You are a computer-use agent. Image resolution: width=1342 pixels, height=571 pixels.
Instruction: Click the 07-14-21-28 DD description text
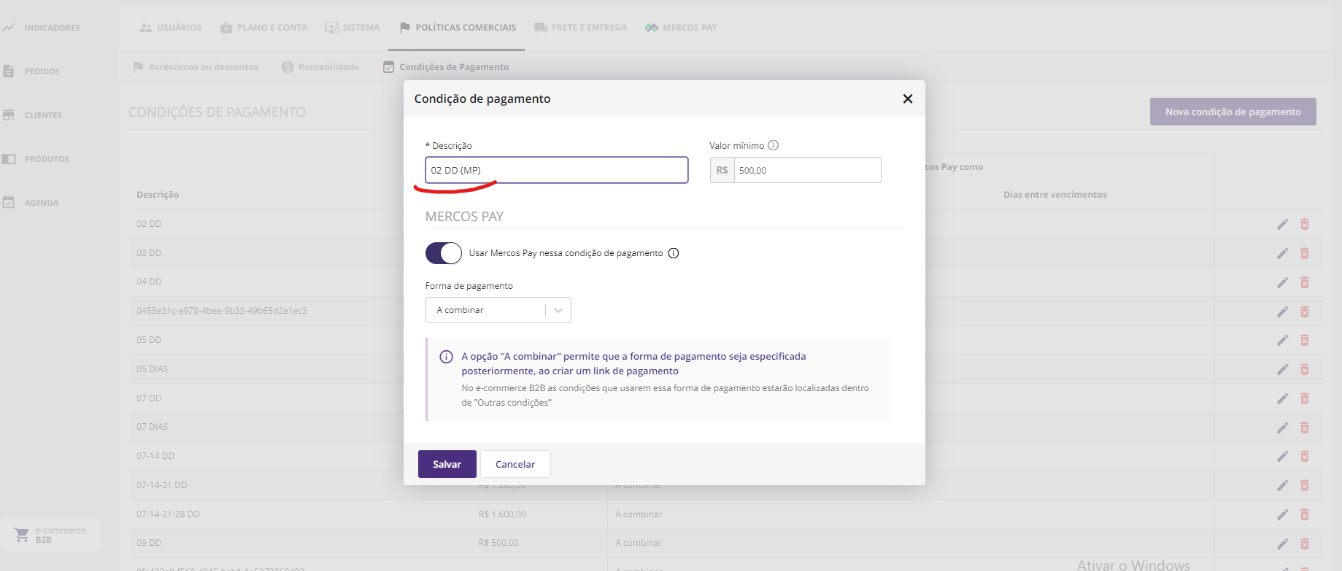pyautogui.click(x=168, y=514)
